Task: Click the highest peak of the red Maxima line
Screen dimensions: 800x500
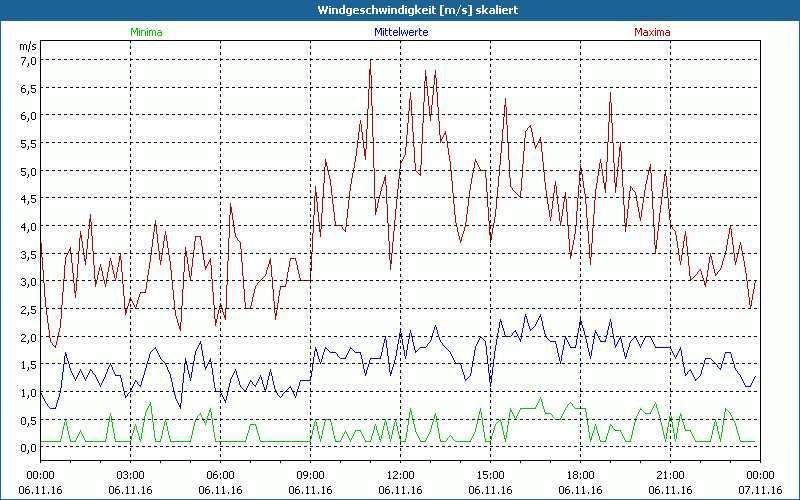Action: (371, 60)
